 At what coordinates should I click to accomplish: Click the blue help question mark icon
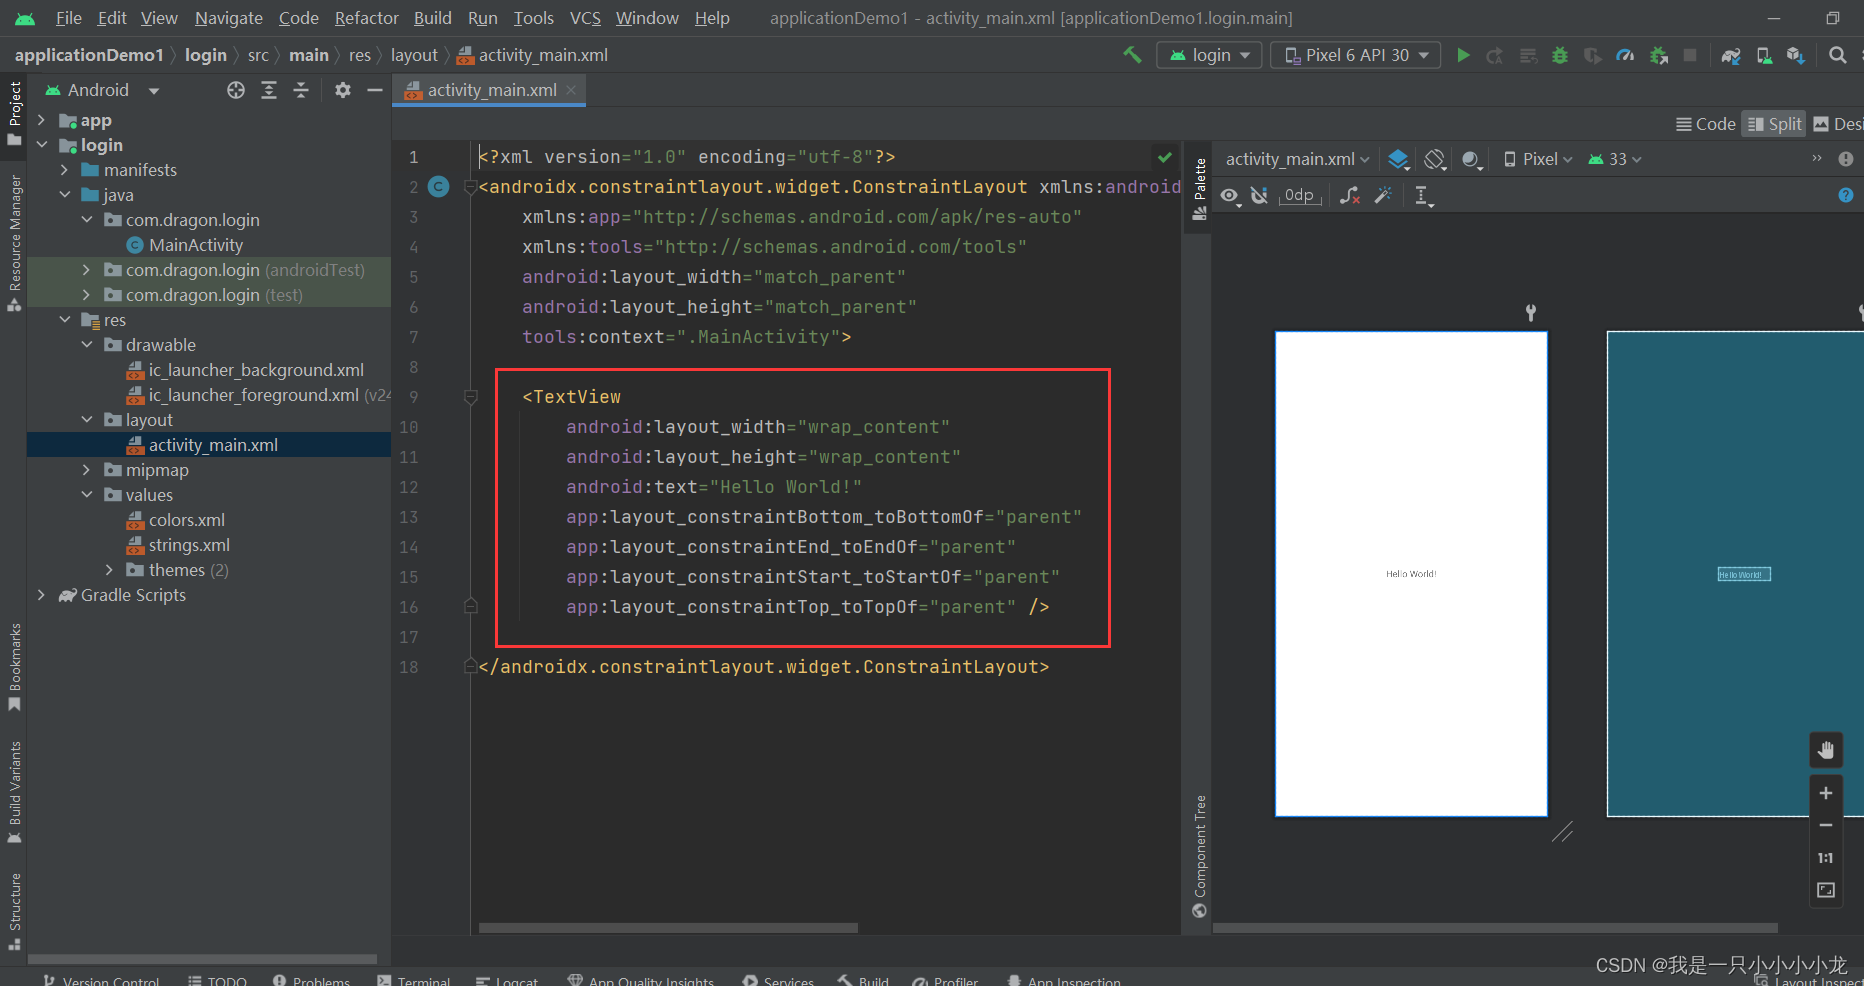tap(1846, 195)
